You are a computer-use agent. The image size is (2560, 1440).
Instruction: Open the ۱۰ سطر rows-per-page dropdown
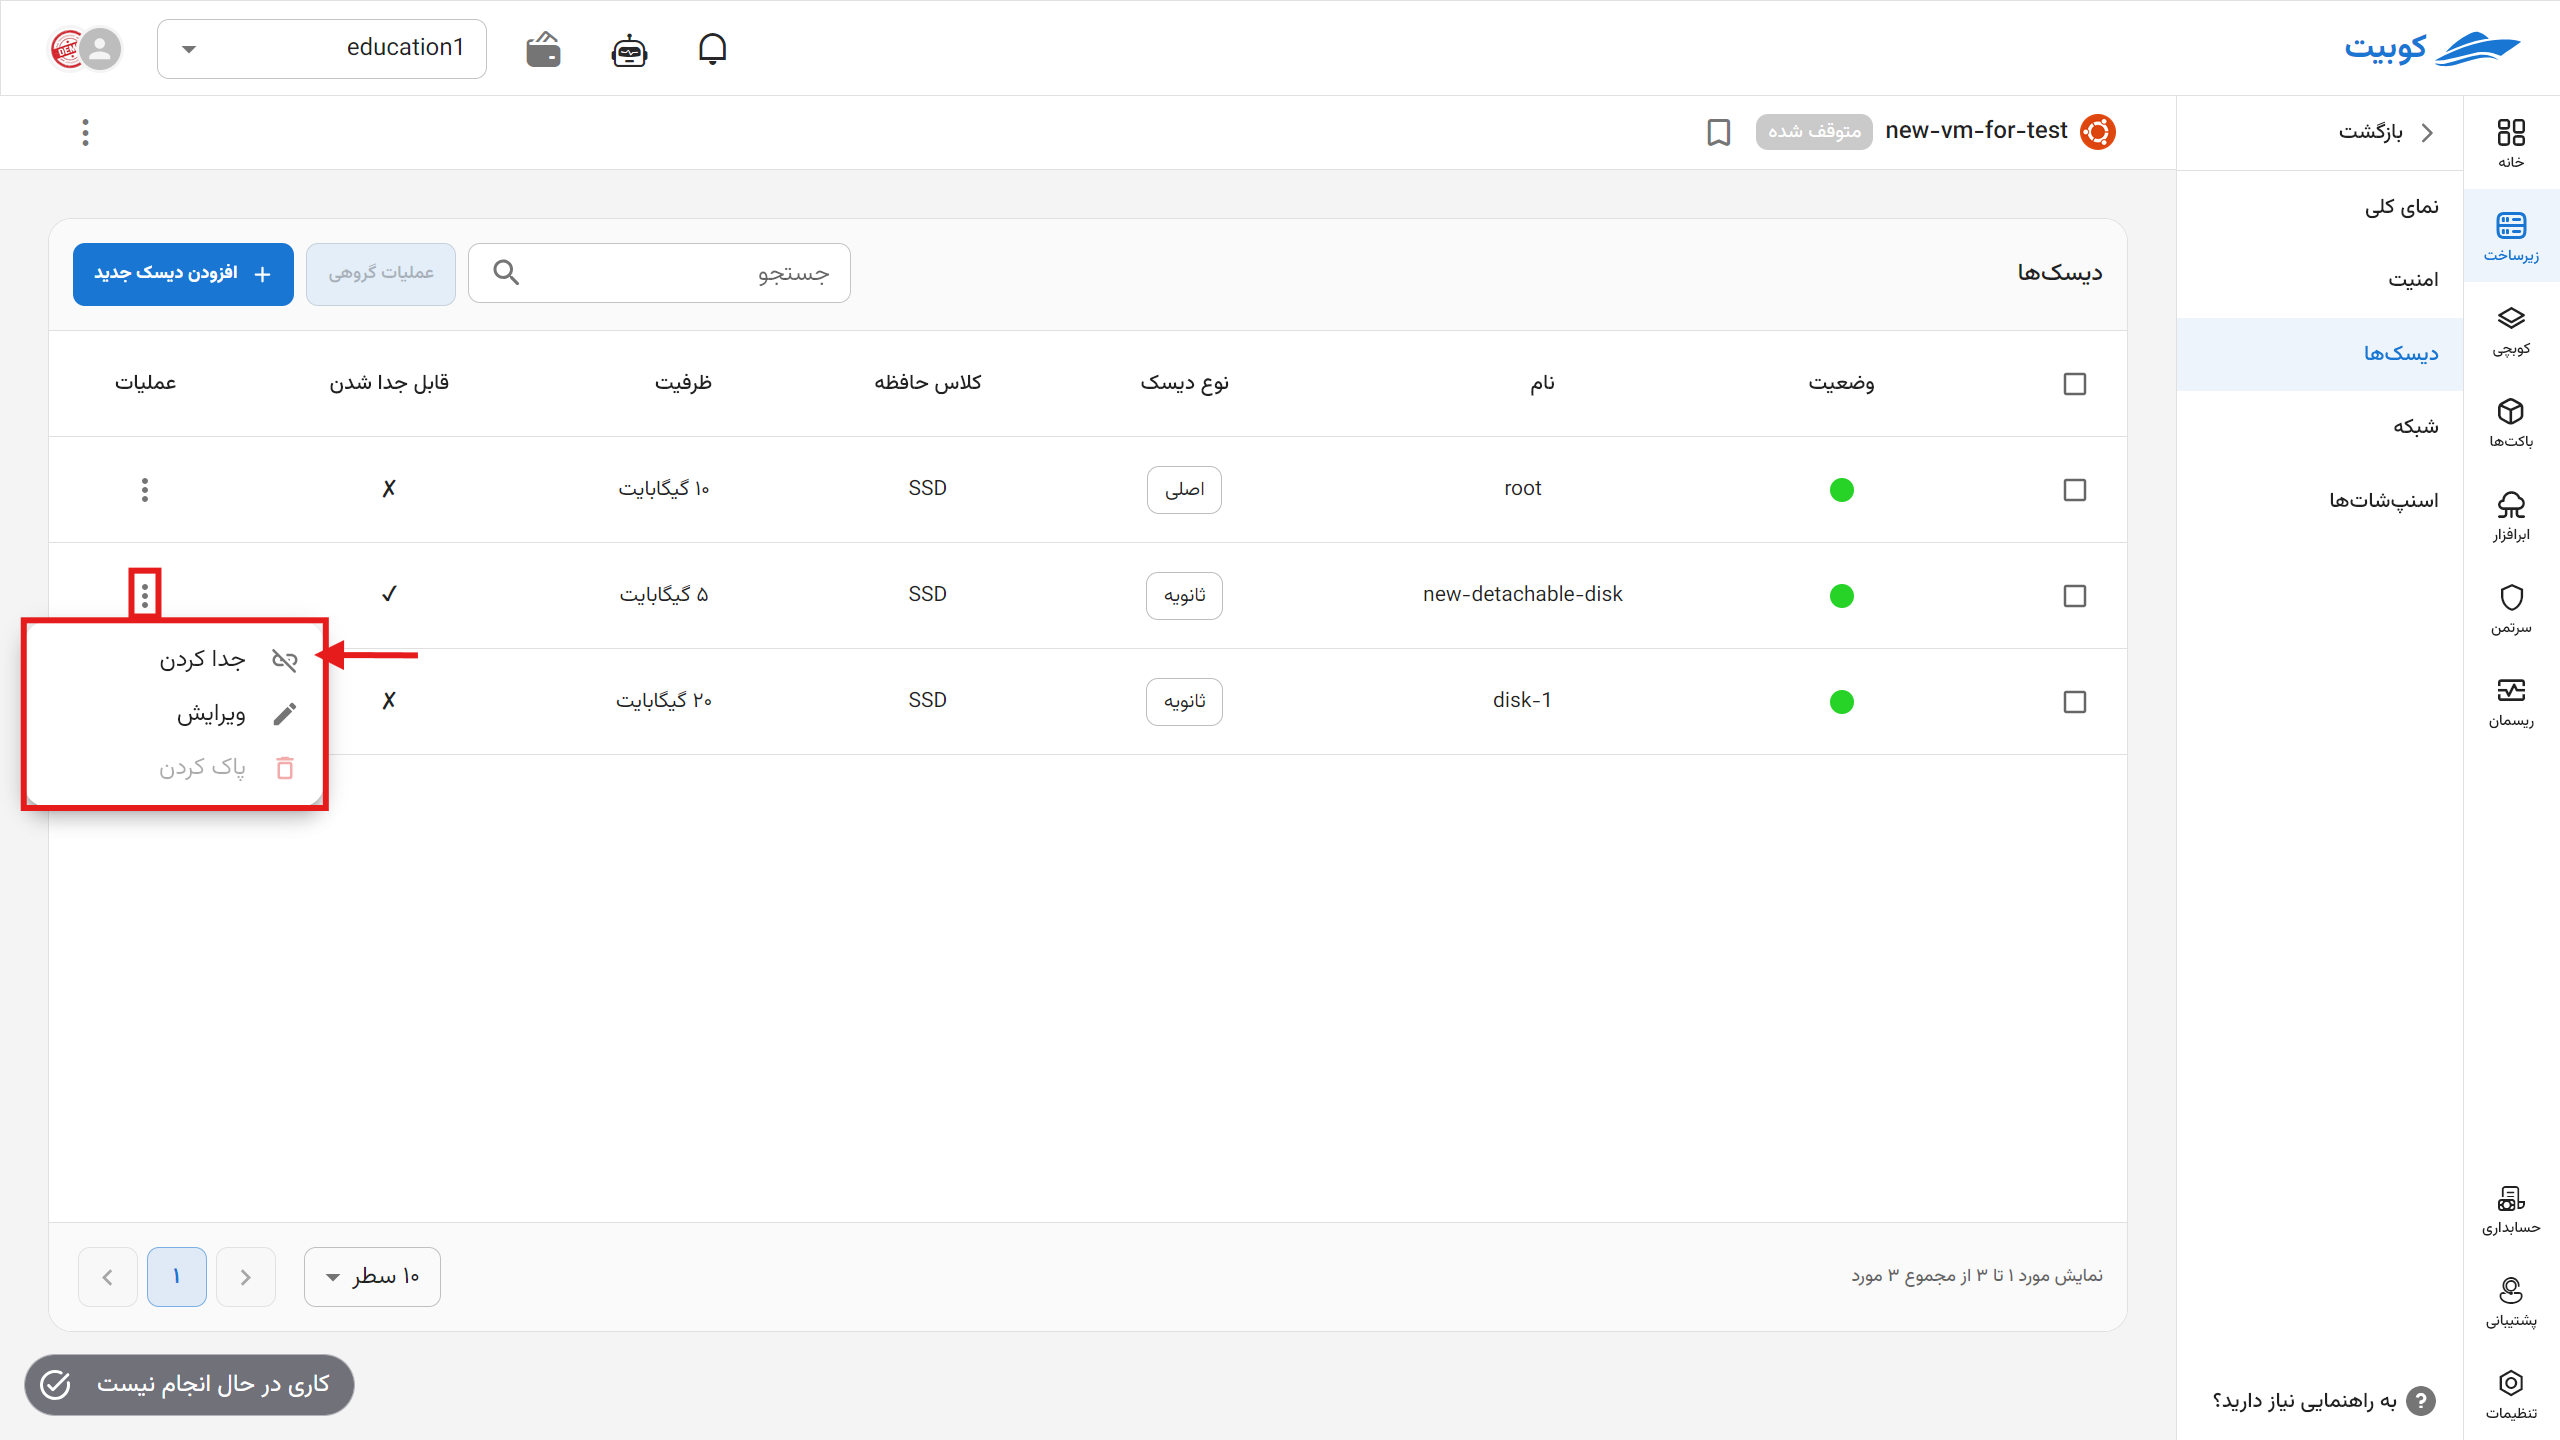(371, 1276)
